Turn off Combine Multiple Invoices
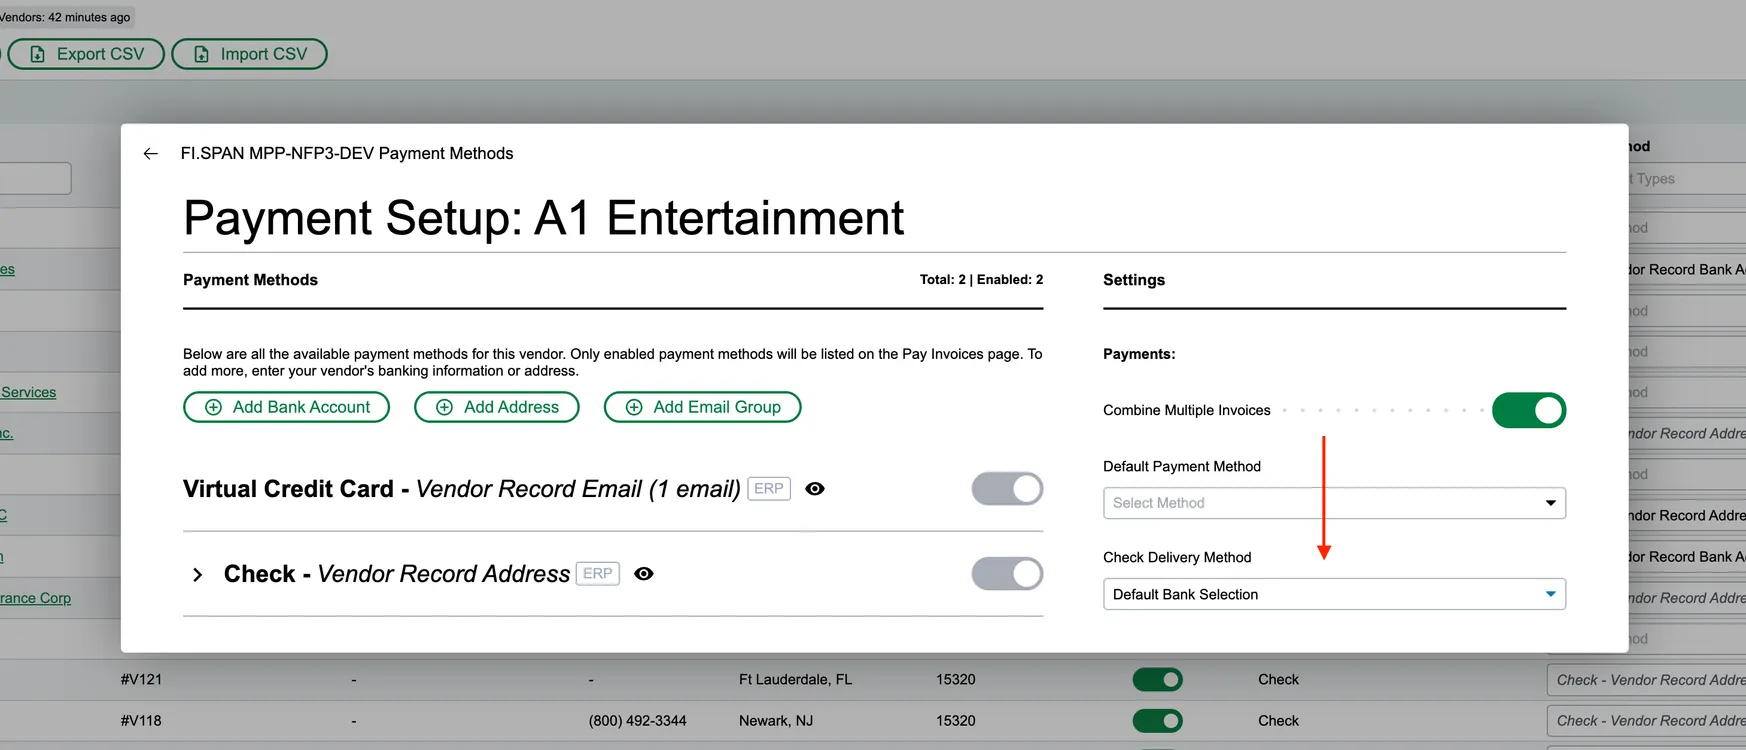 click(x=1529, y=410)
